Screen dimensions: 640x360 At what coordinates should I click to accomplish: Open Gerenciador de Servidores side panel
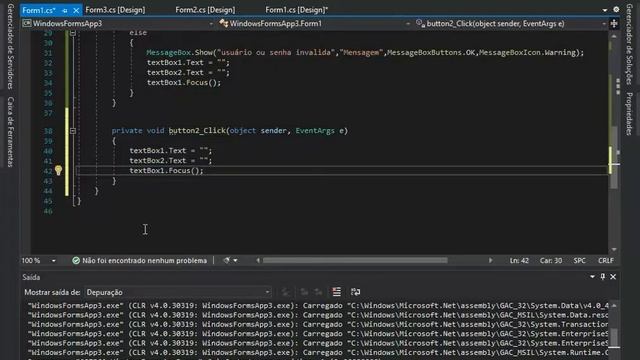tap(11, 46)
